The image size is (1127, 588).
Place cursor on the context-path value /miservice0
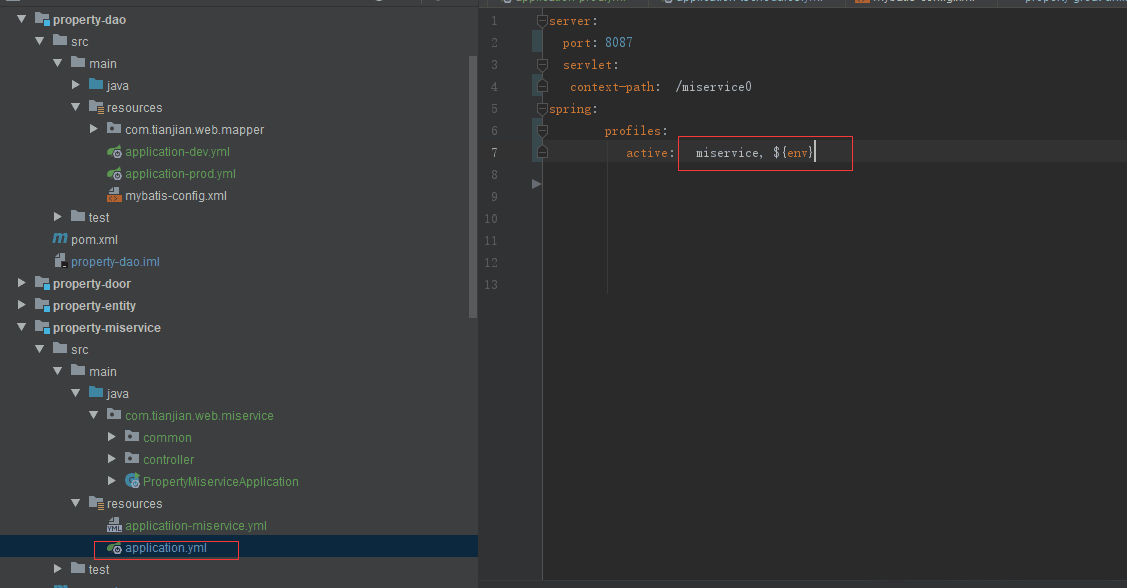coord(713,87)
